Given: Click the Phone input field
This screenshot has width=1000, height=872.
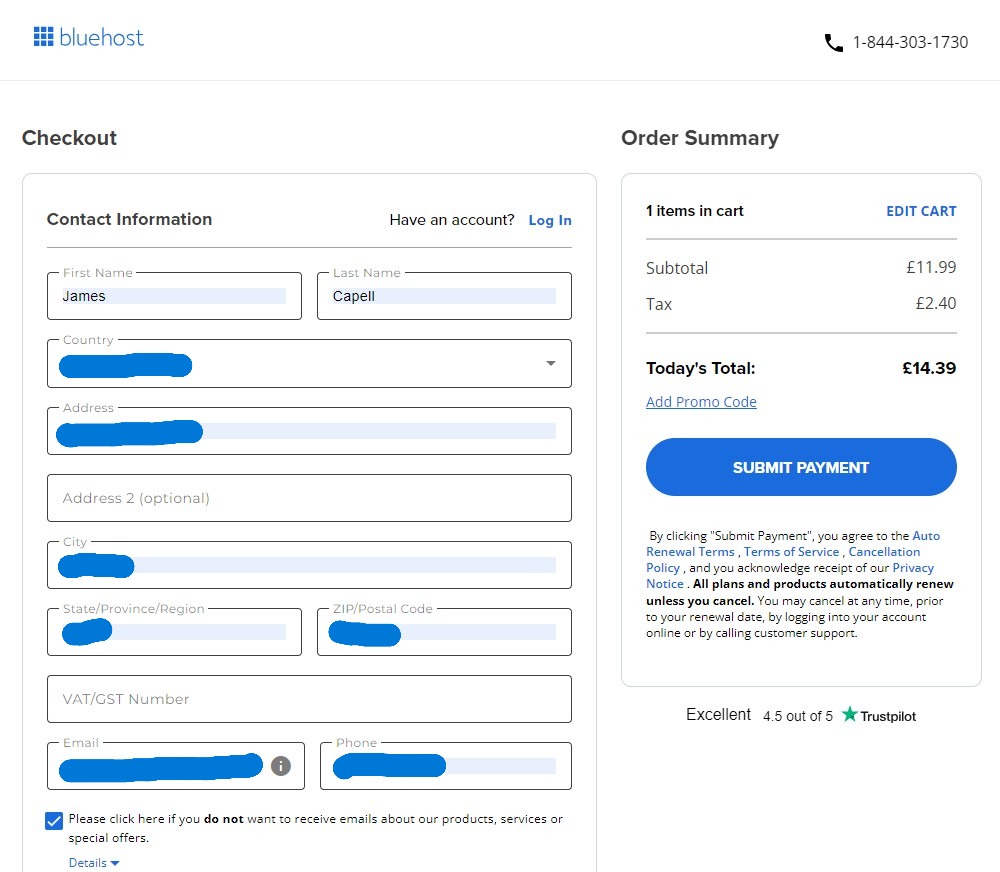Looking at the screenshot, I should (x=446, y=766).
